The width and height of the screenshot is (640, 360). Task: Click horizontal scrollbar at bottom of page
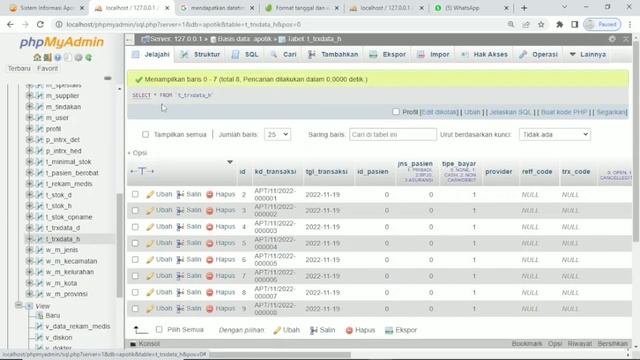coord(280,355)
